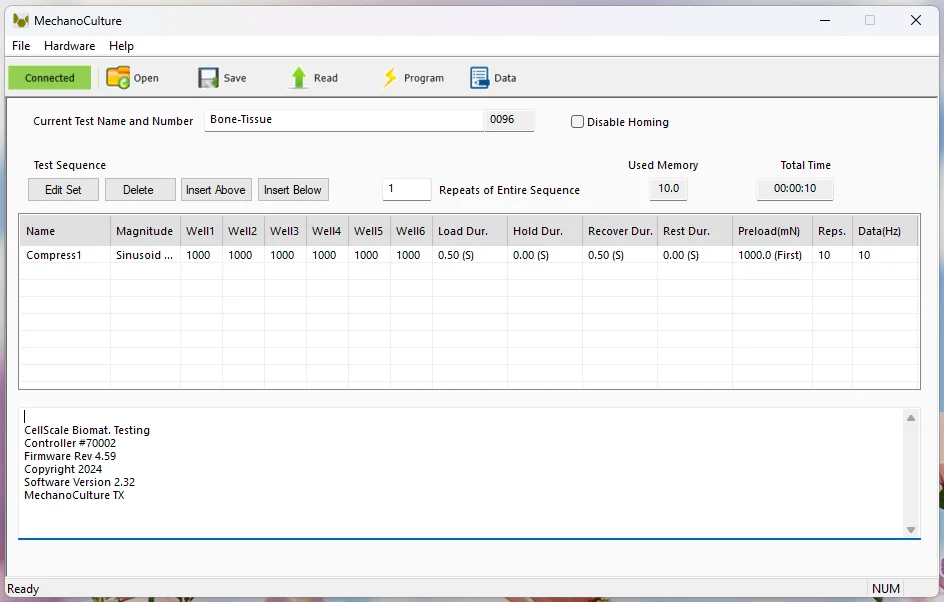Click the Reps. value 10 cell
The width and height of the screenshot is (944, 602).
[x=832, y=255]
